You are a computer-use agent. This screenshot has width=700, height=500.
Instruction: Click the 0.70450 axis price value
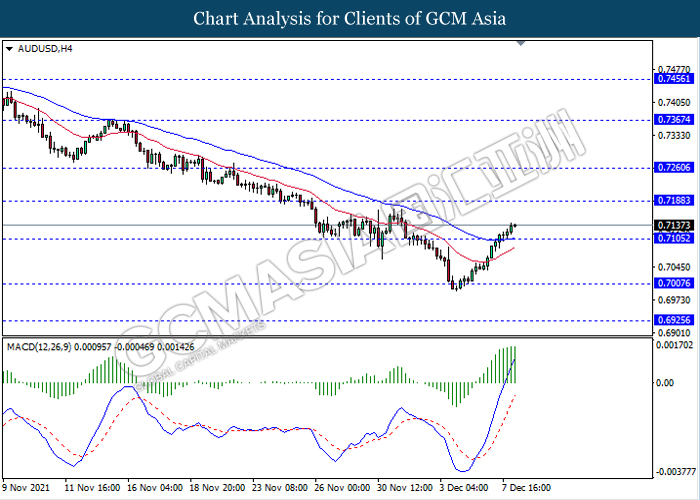(674, 267)
